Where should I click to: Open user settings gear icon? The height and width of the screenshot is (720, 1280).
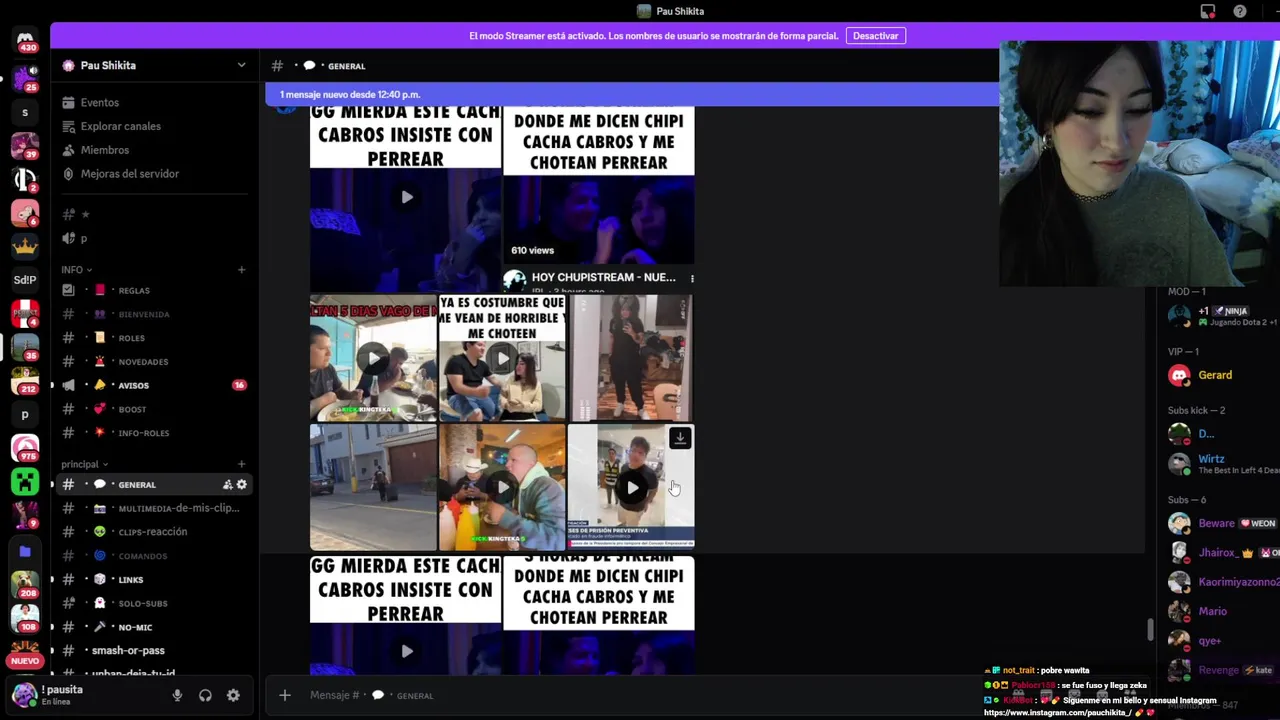point(233,696)
